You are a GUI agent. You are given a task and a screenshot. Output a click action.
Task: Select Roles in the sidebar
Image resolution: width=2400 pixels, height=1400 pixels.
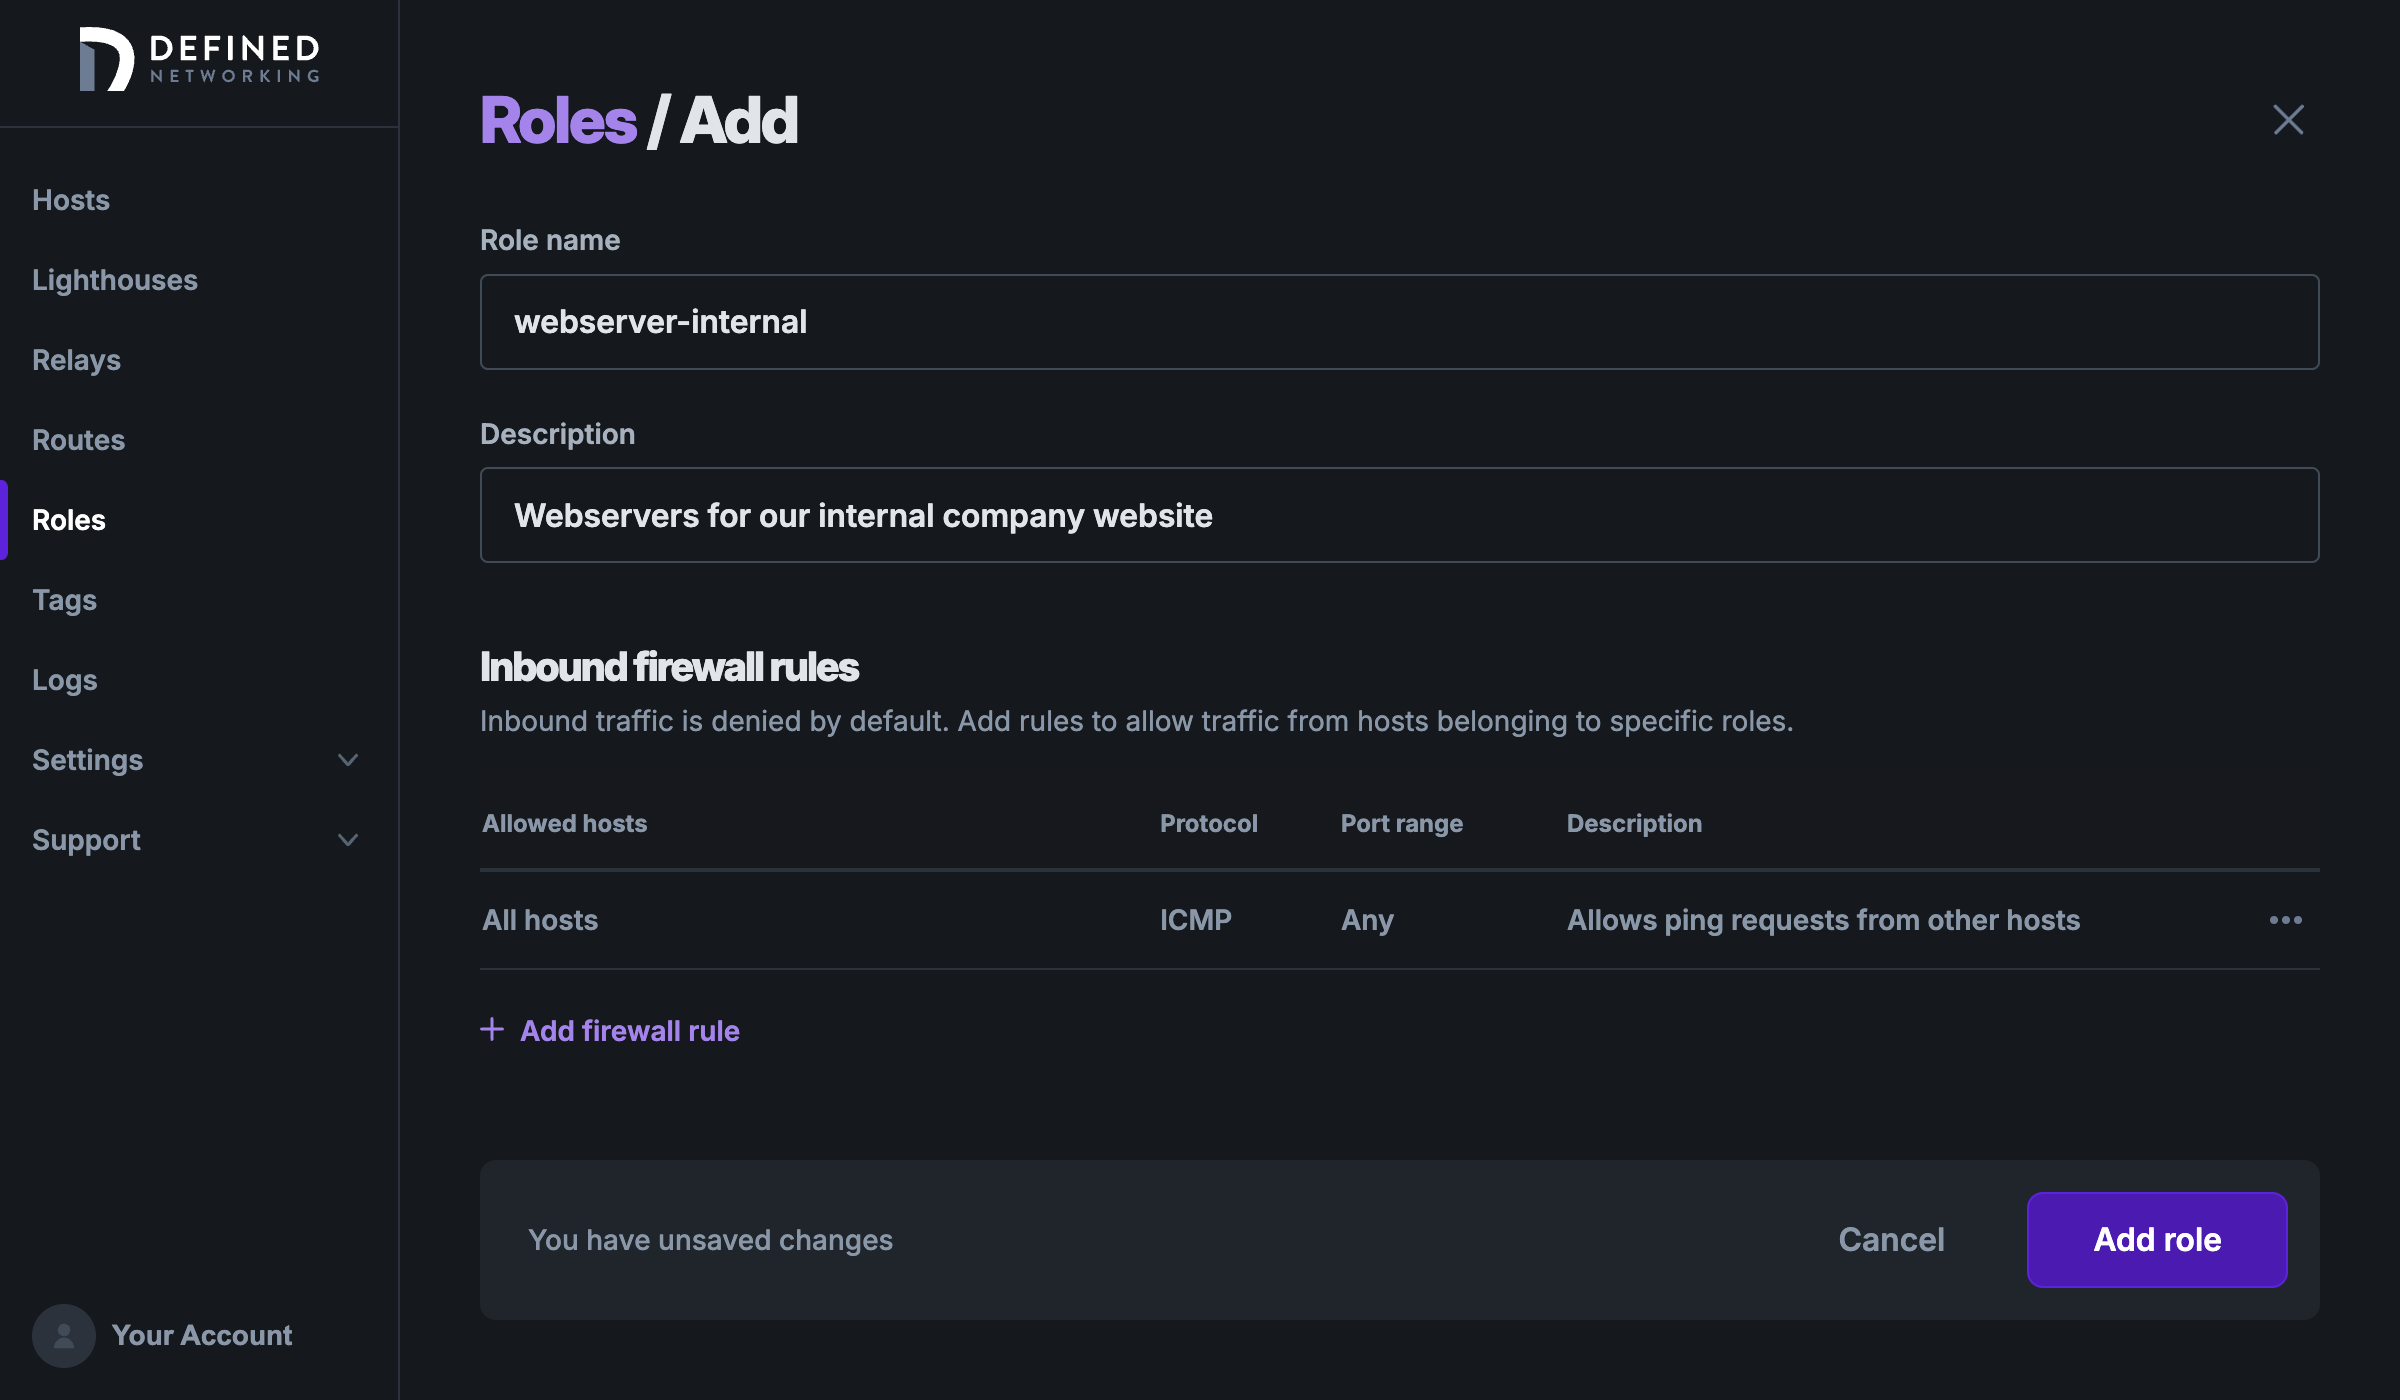[68, 520]
